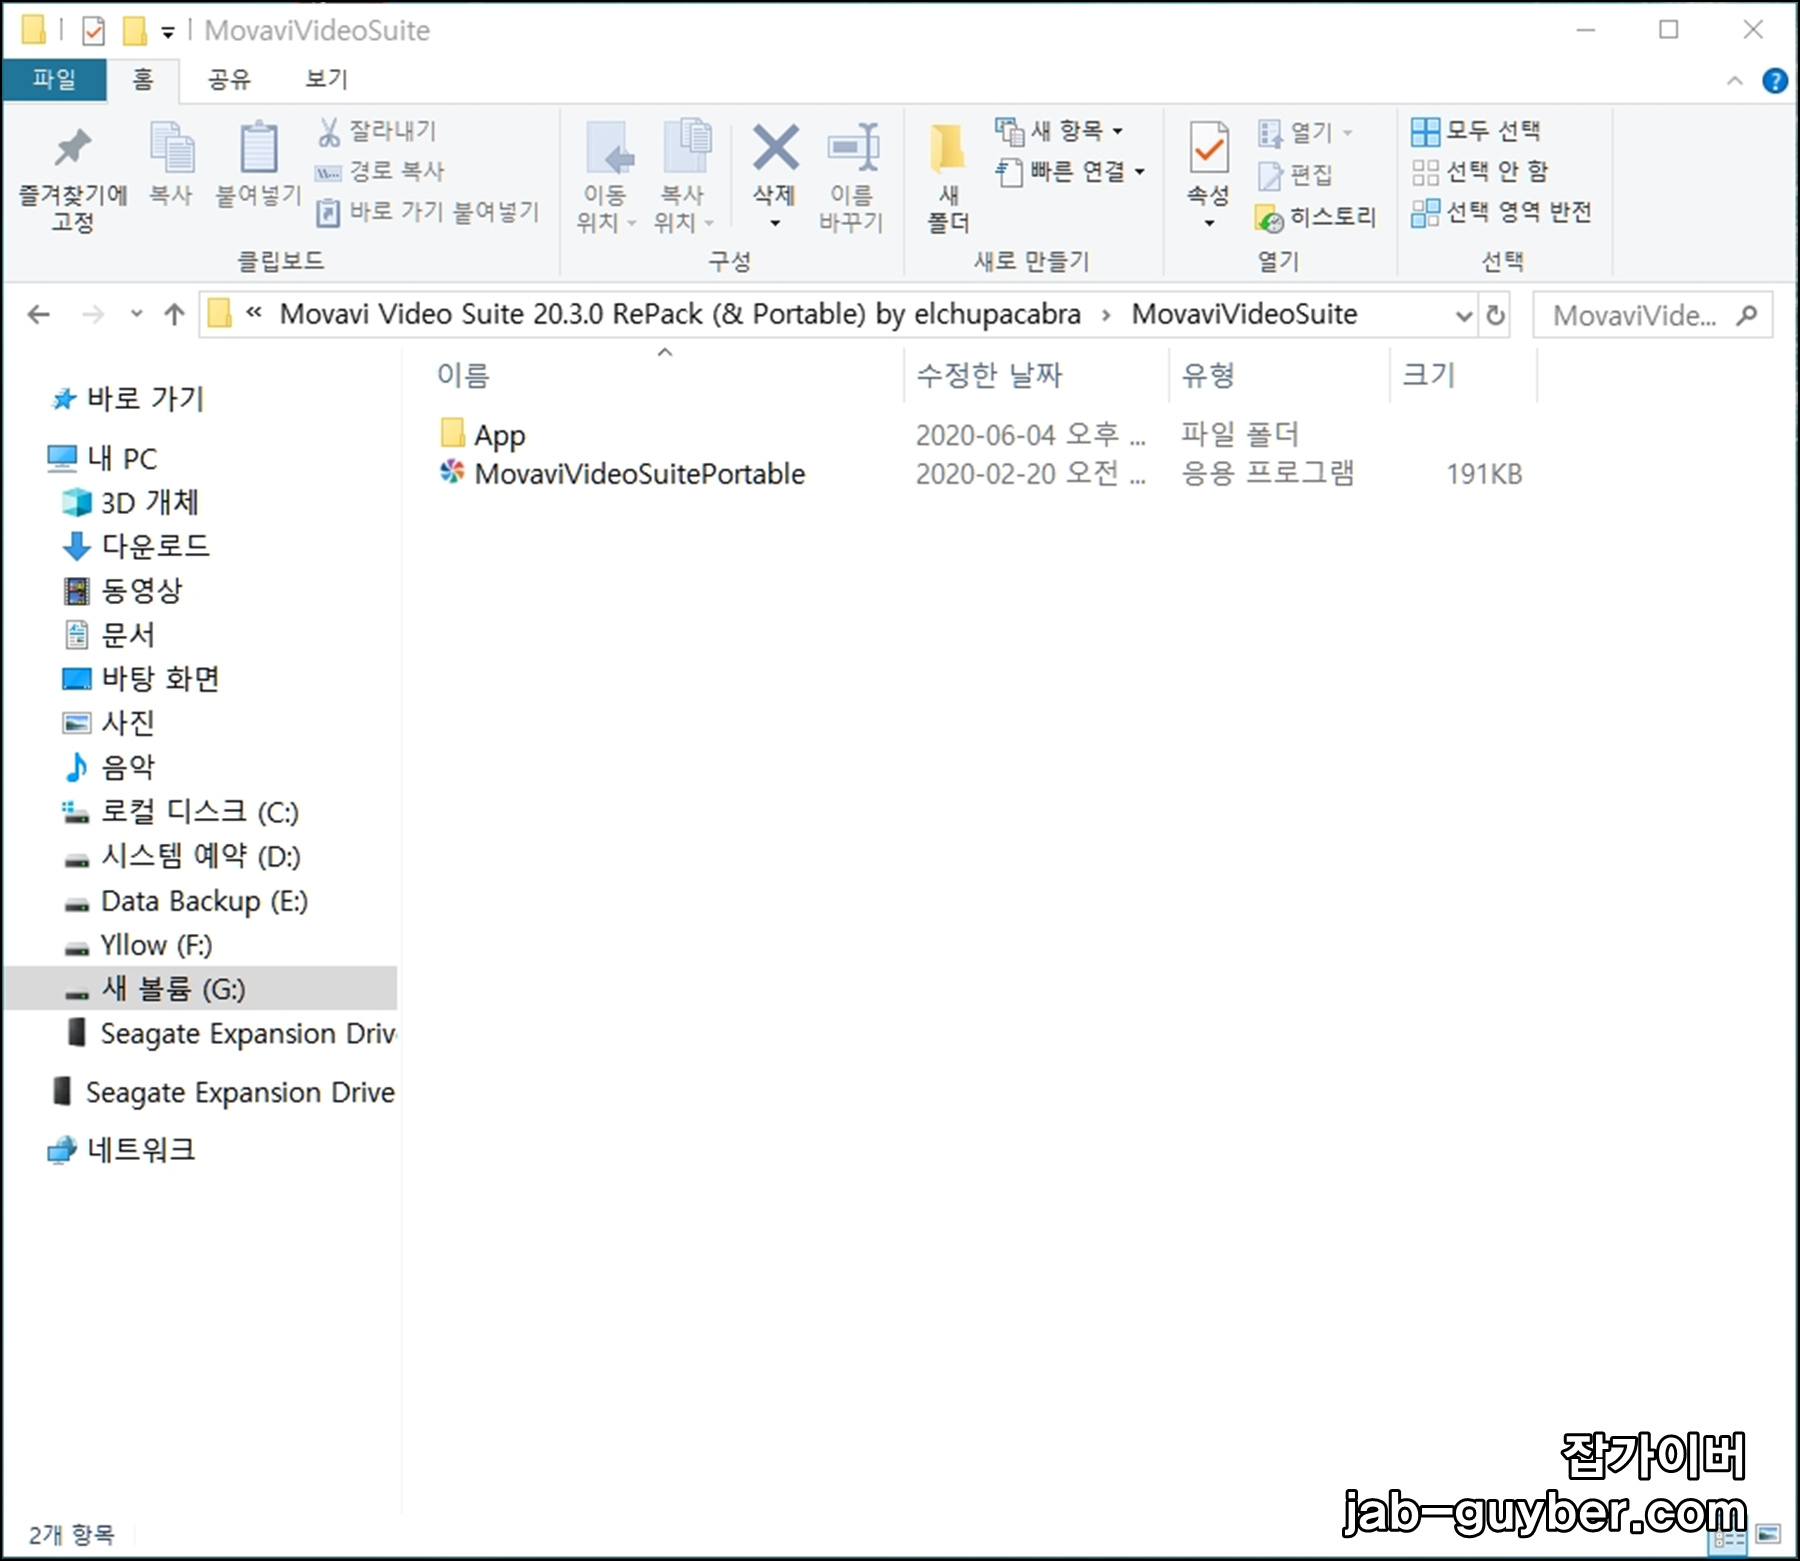Click the 붙여넣기 (Paste) clipboard icon
Screen dimensions: 1800x1561
(x=259, y=148)
